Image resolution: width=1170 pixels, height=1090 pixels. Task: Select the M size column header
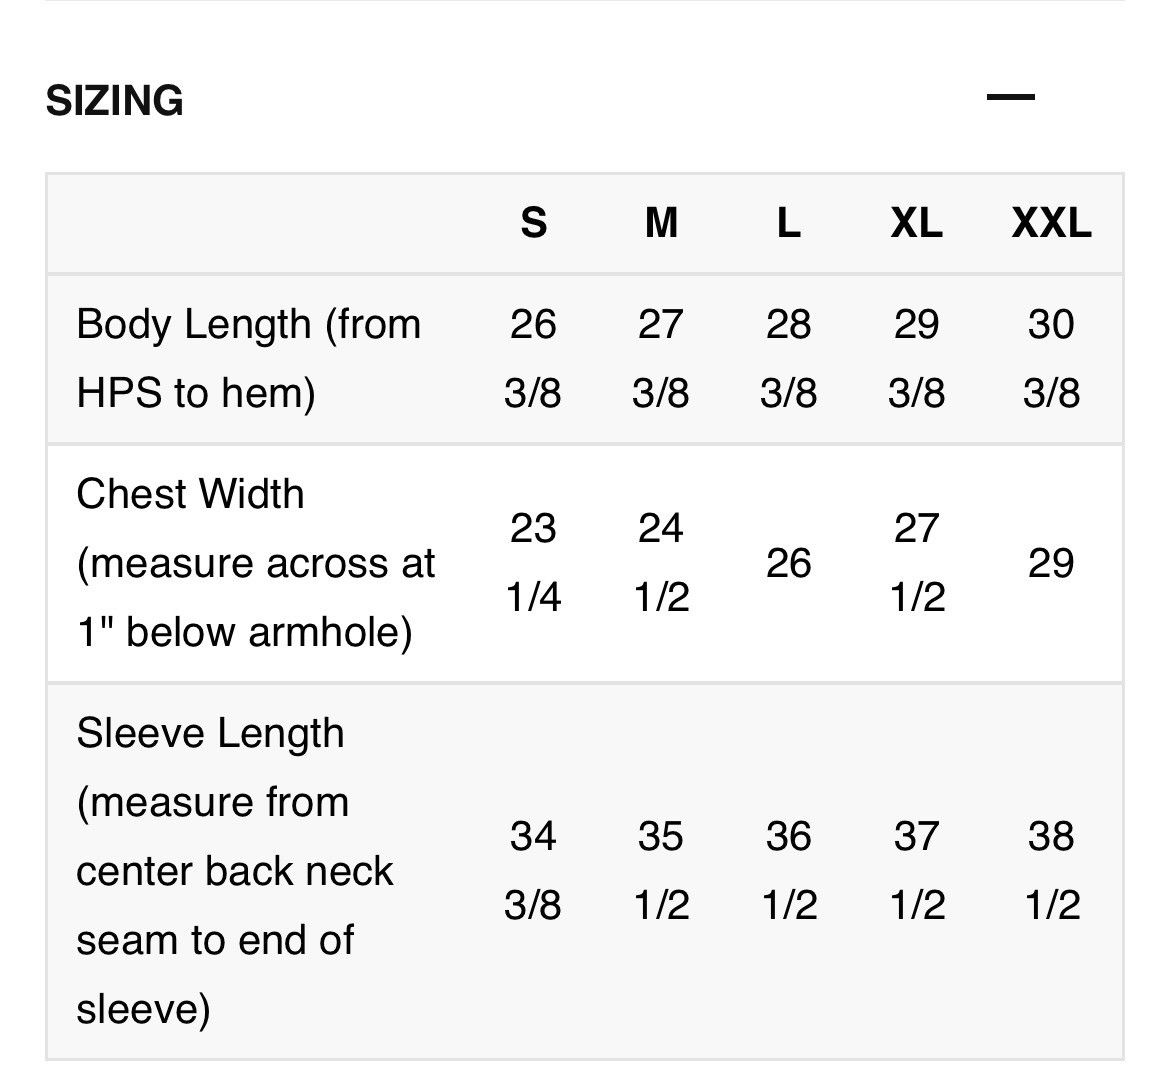pyautogui.click(x=661, y=222)
